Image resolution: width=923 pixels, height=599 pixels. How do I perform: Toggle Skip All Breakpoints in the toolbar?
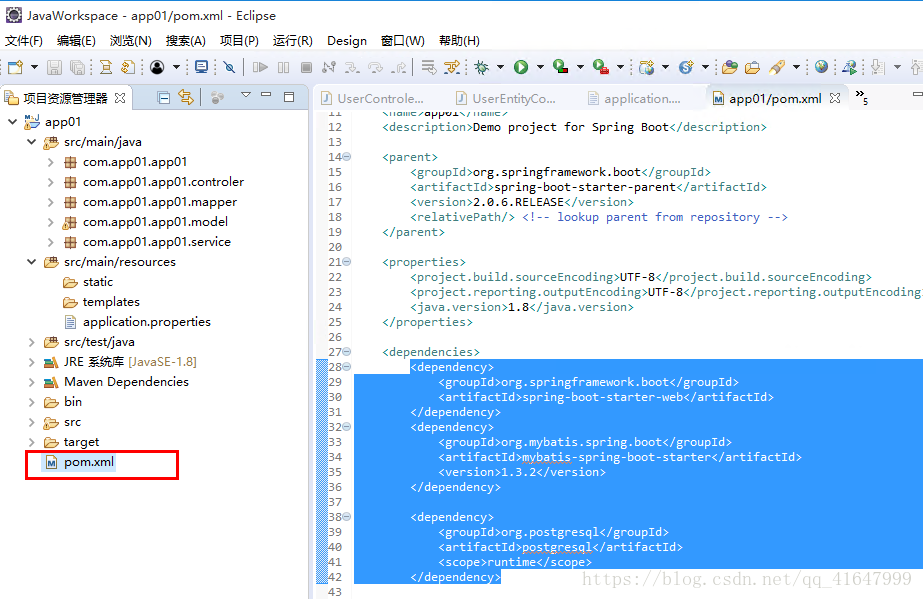[229, 67]
